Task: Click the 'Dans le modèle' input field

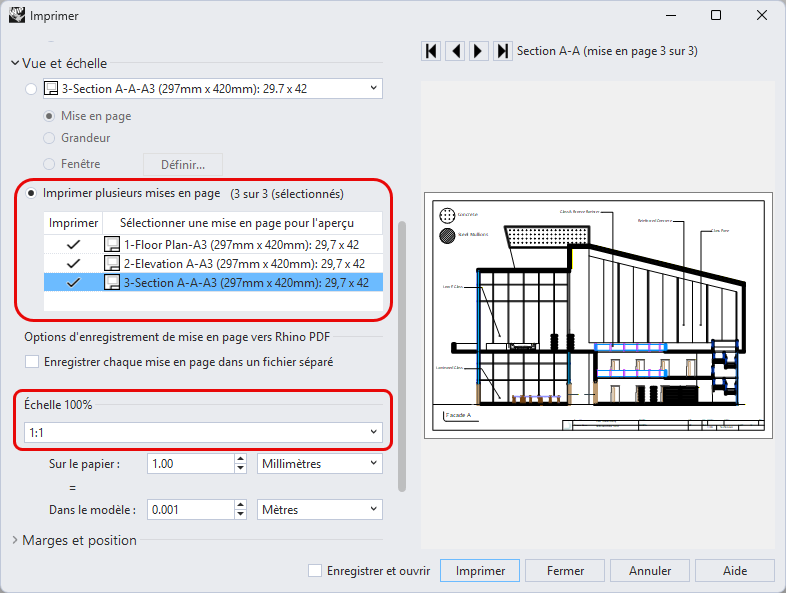Action: 189,510
